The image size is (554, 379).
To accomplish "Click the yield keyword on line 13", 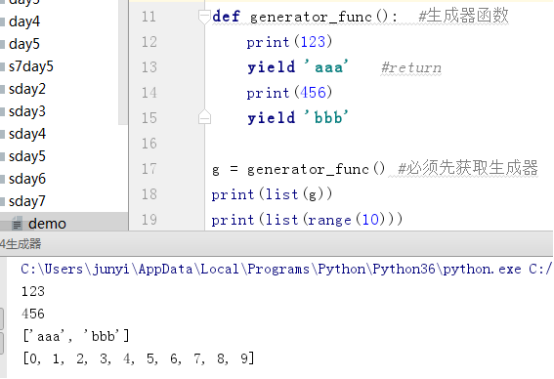I will (271, 67).
